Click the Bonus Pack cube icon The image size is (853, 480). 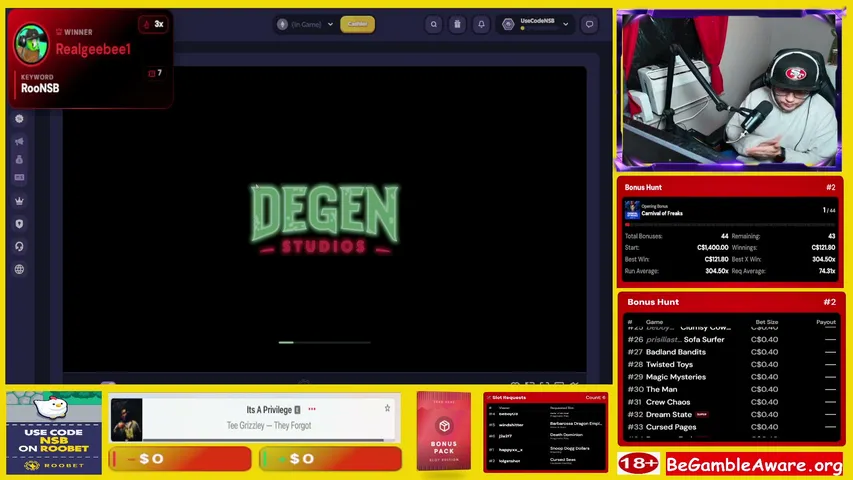[444, 426]
